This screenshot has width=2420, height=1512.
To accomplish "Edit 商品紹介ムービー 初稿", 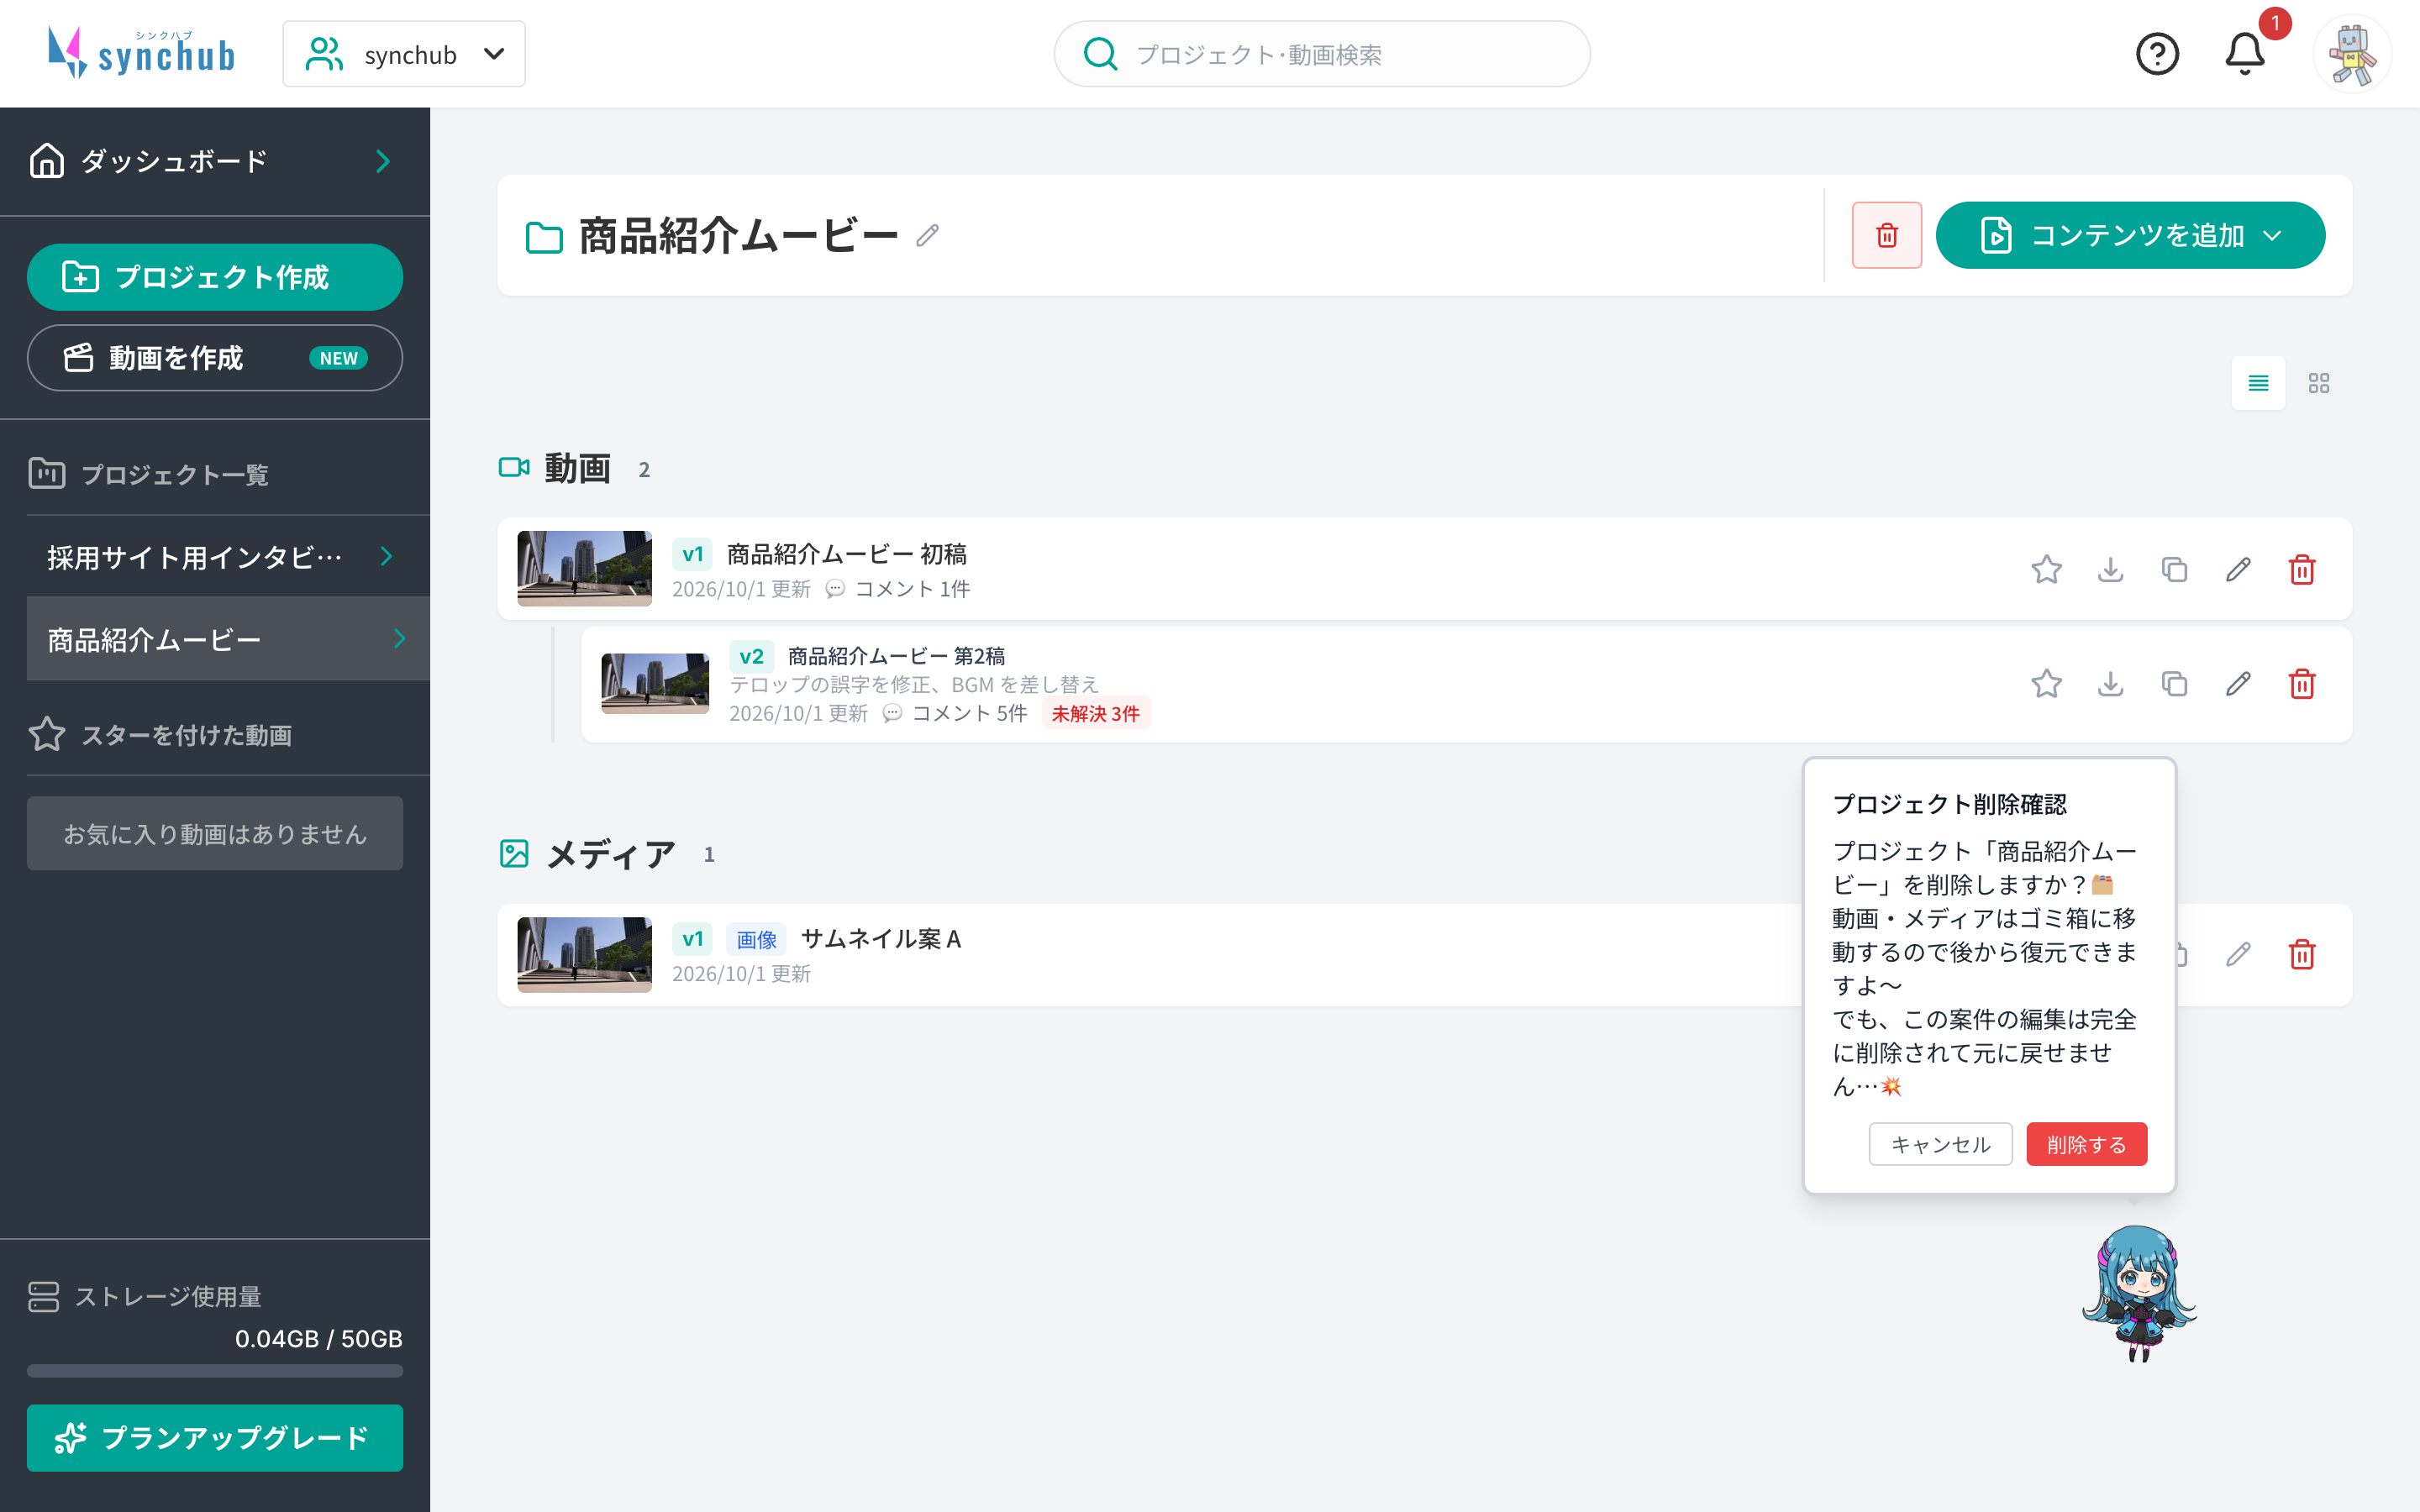I will pos(2239,570).
